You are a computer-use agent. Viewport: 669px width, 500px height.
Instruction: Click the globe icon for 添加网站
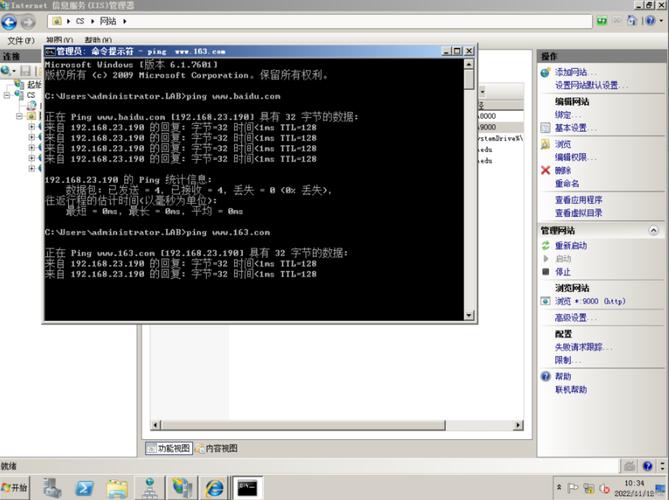click(545, 73)
